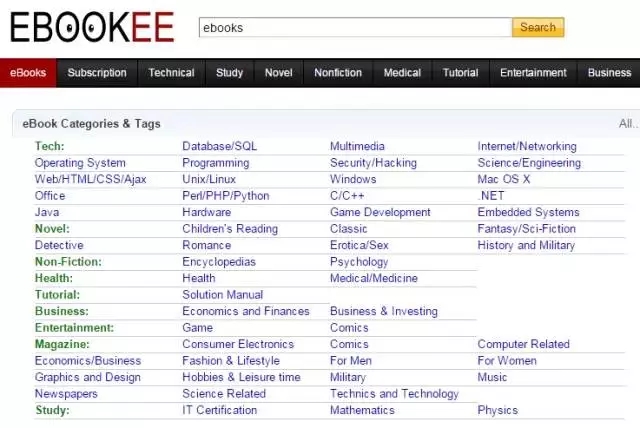The image size is (640, 428).
Task: Open the Embedded Systems category
Action: [x=529, y=212]
